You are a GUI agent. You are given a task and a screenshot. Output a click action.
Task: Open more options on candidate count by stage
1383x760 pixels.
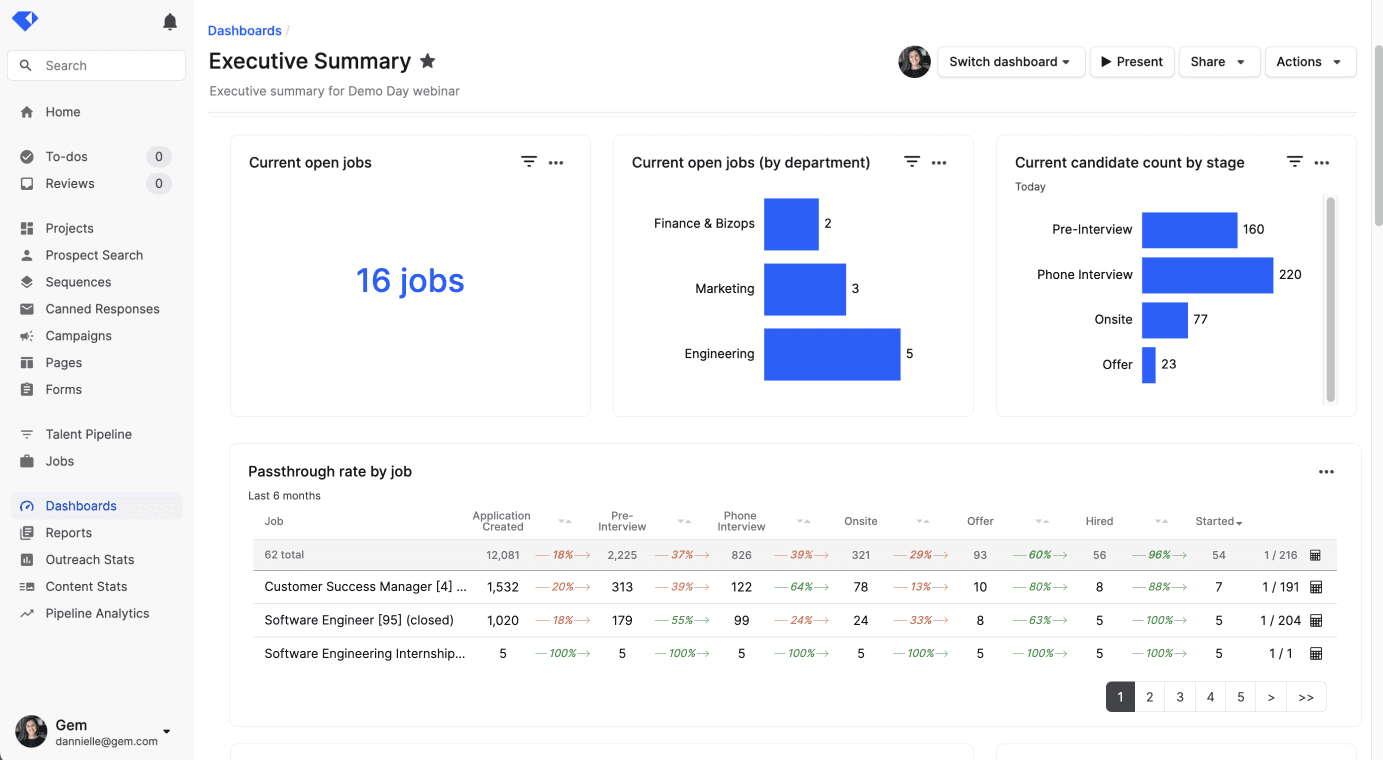point(1322,162)
